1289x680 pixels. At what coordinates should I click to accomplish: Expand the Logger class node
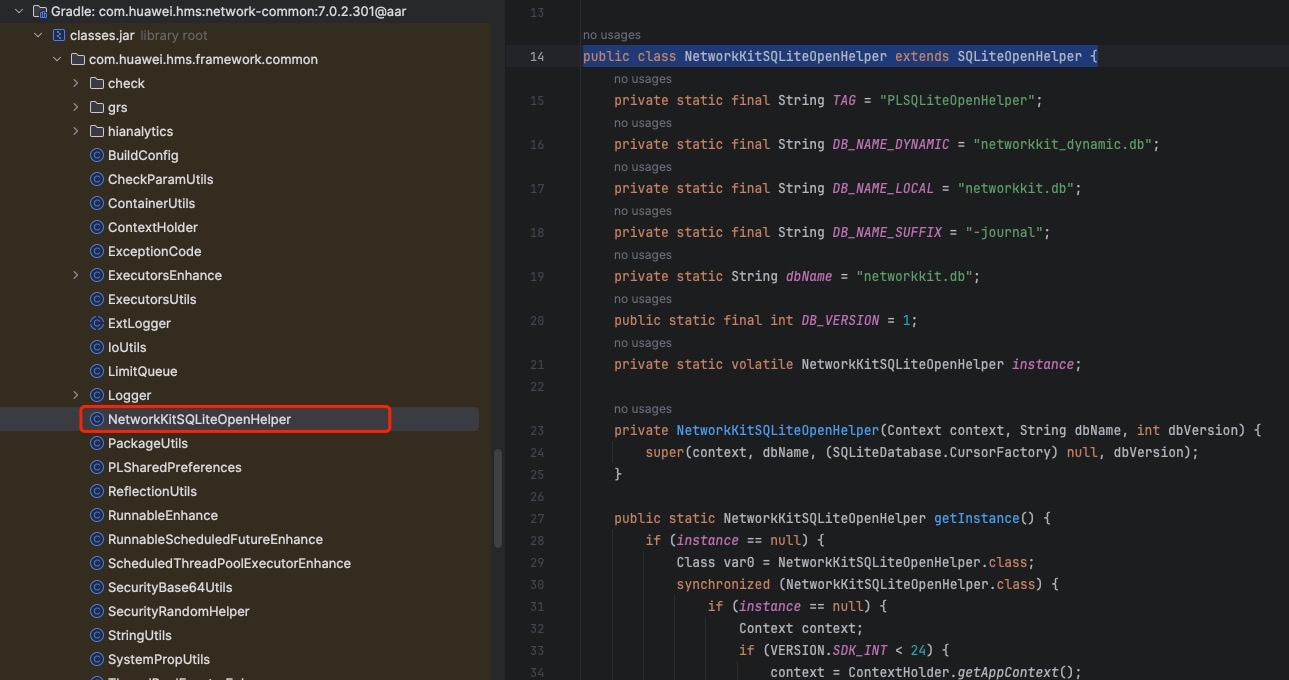point(76,395)
